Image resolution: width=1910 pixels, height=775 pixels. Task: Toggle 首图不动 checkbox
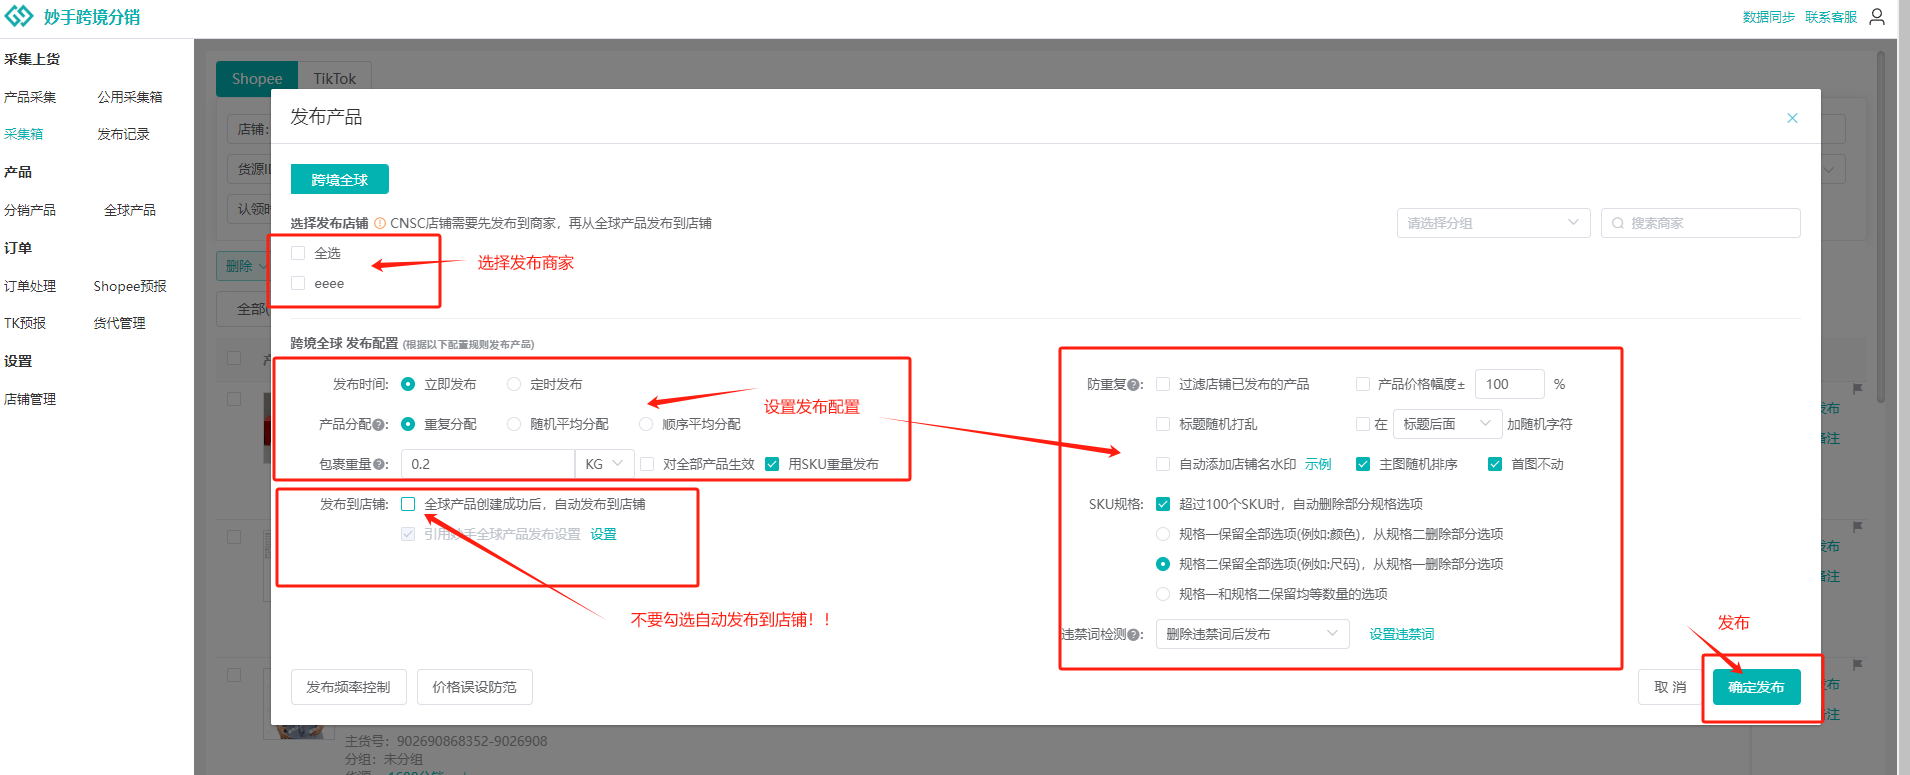(x=1495, y=464)
